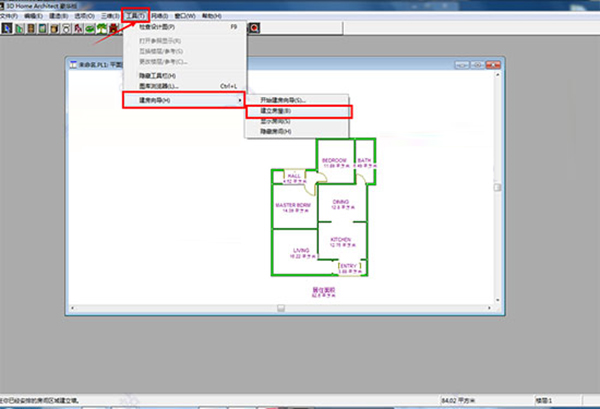Viewport: 600px width, 409px height.
Task: Choose 显示房间 in the submenu
Action: coord(297,121)
